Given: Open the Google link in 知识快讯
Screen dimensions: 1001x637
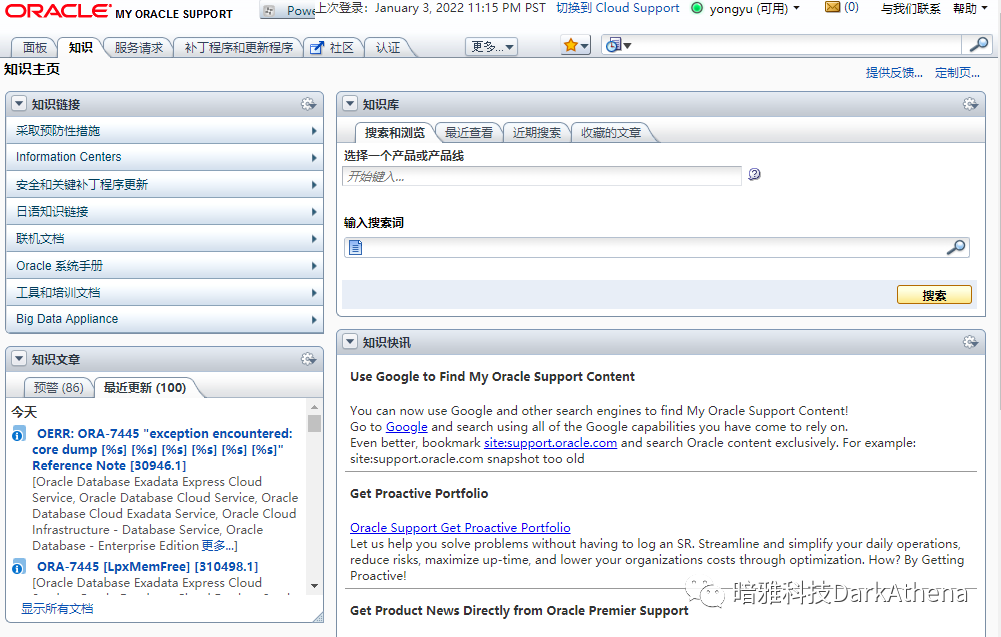Looking at the screenshot, I should [407, 427].
